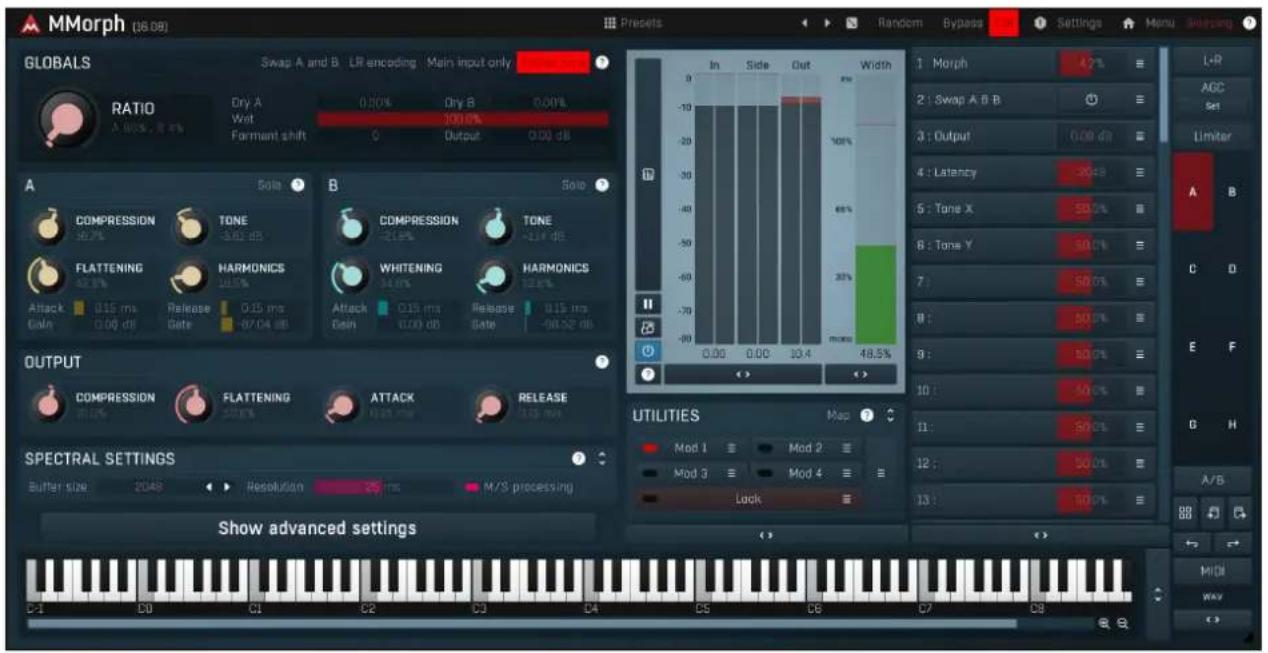The width and height of the screenshot is (1268, 653).
Task: Zoom in on the keyboard
Action: tap(1104, 623)
